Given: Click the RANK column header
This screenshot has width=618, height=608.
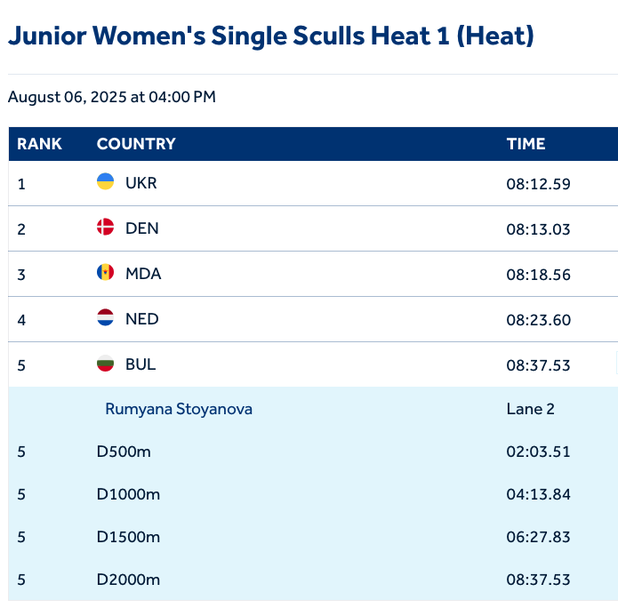Looking at the screenshot, I should pos(39,144).
